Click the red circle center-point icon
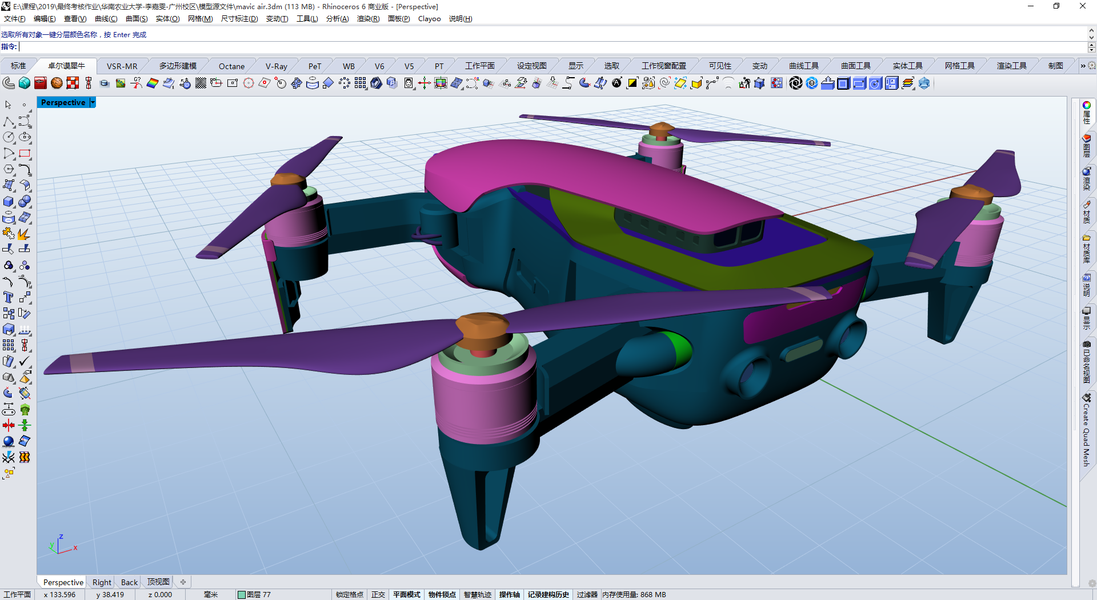 coord(248,83)
